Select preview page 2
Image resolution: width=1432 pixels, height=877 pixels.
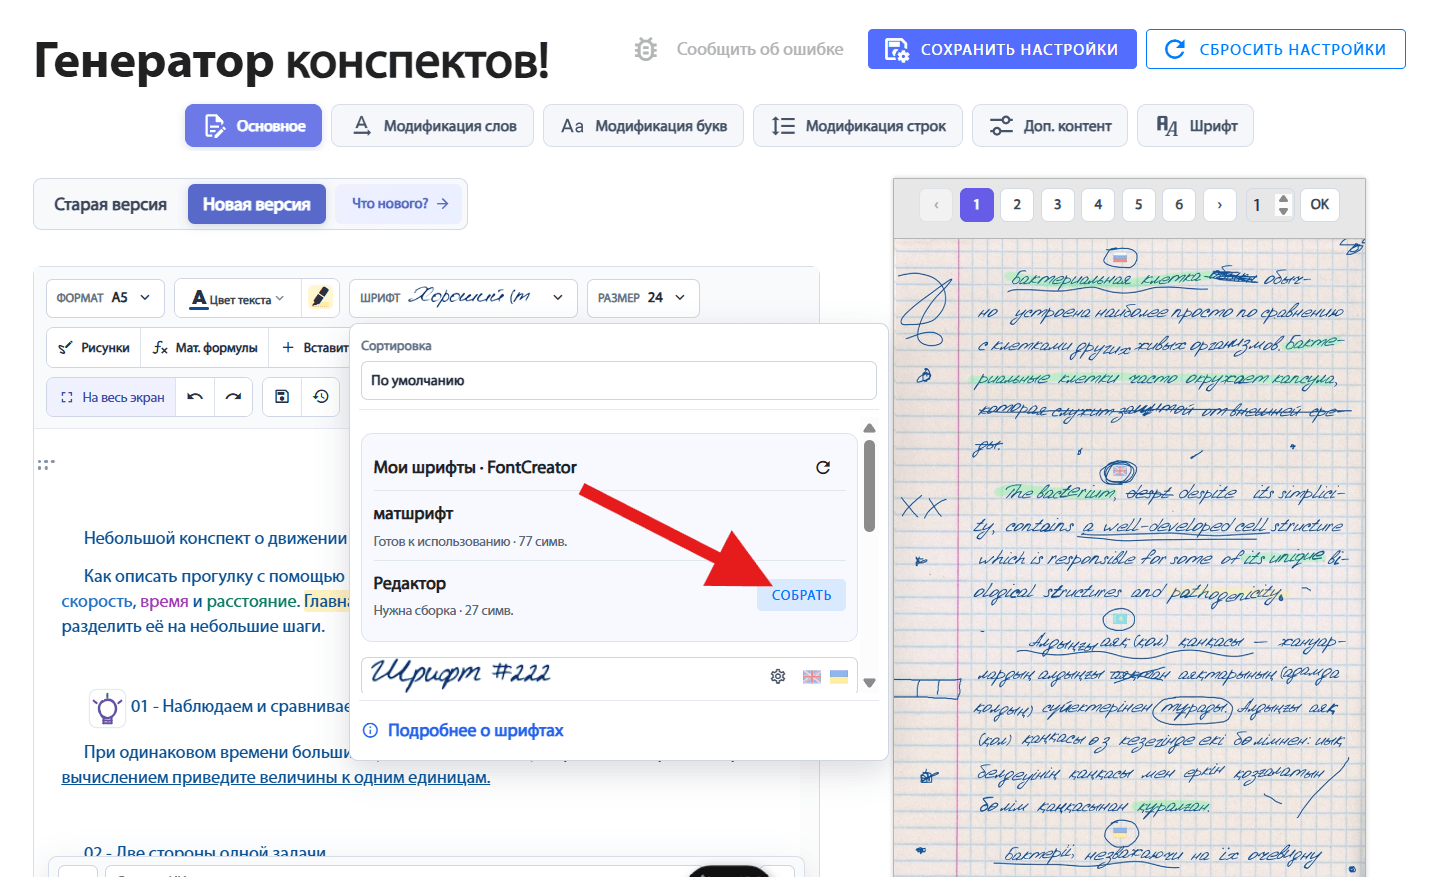[x=1017, y=204]
